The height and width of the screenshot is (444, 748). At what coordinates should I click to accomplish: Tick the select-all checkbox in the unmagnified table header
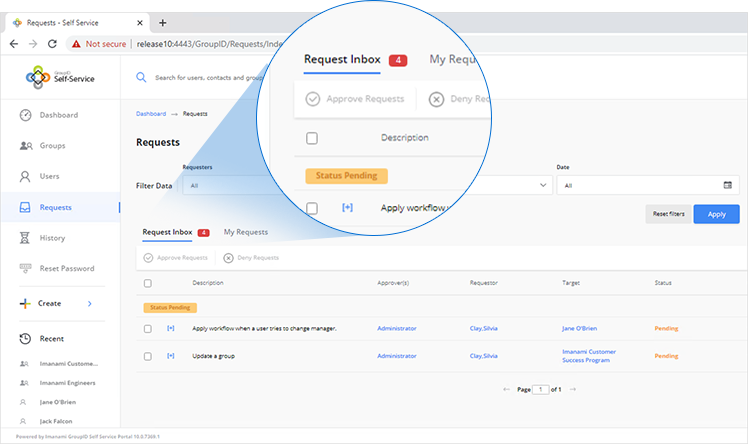(148, 283)
